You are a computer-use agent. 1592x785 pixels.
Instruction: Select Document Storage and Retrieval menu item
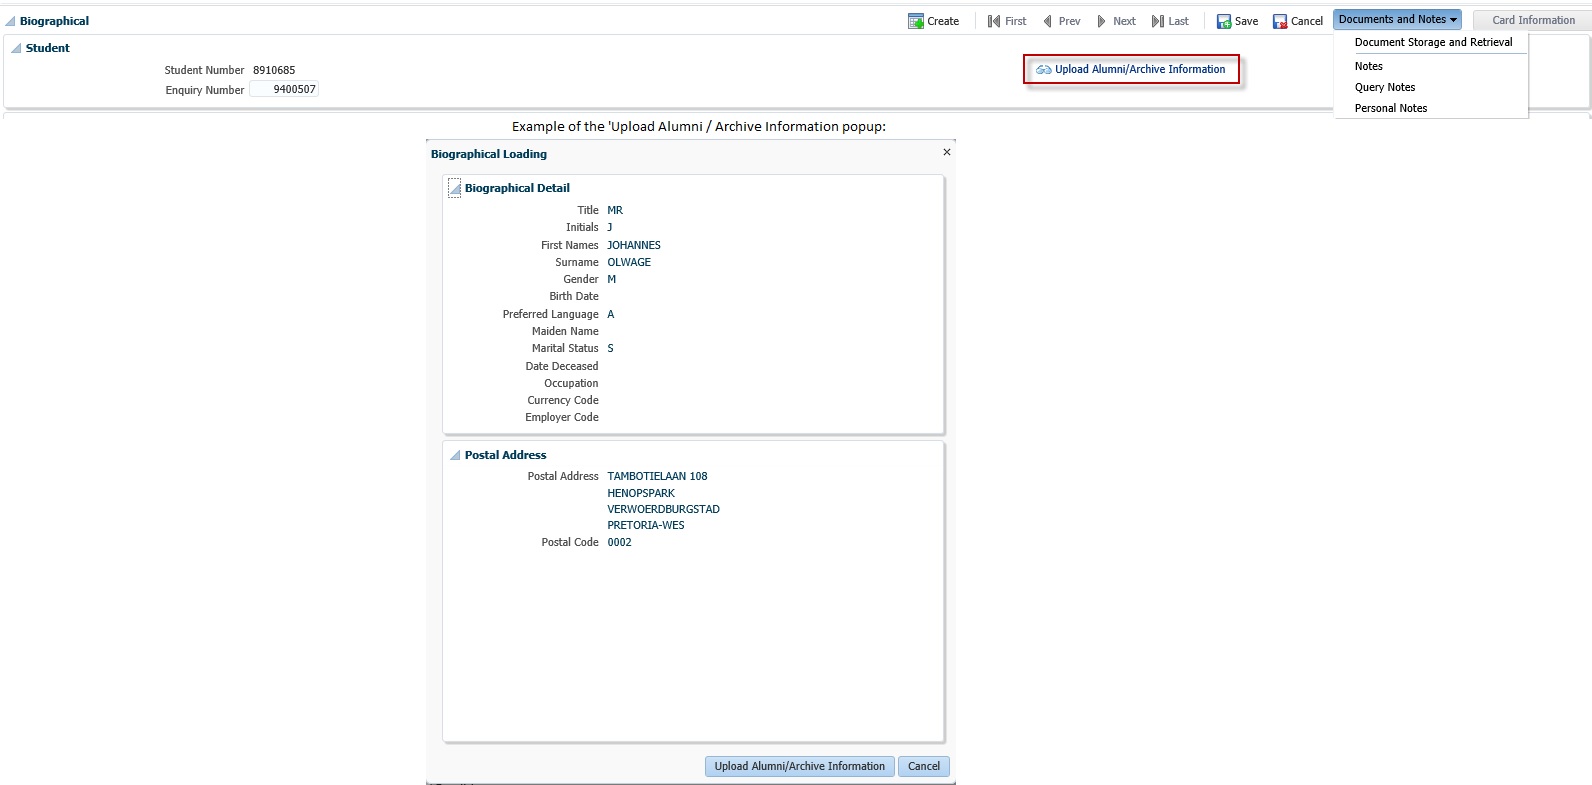(1432, 42)
